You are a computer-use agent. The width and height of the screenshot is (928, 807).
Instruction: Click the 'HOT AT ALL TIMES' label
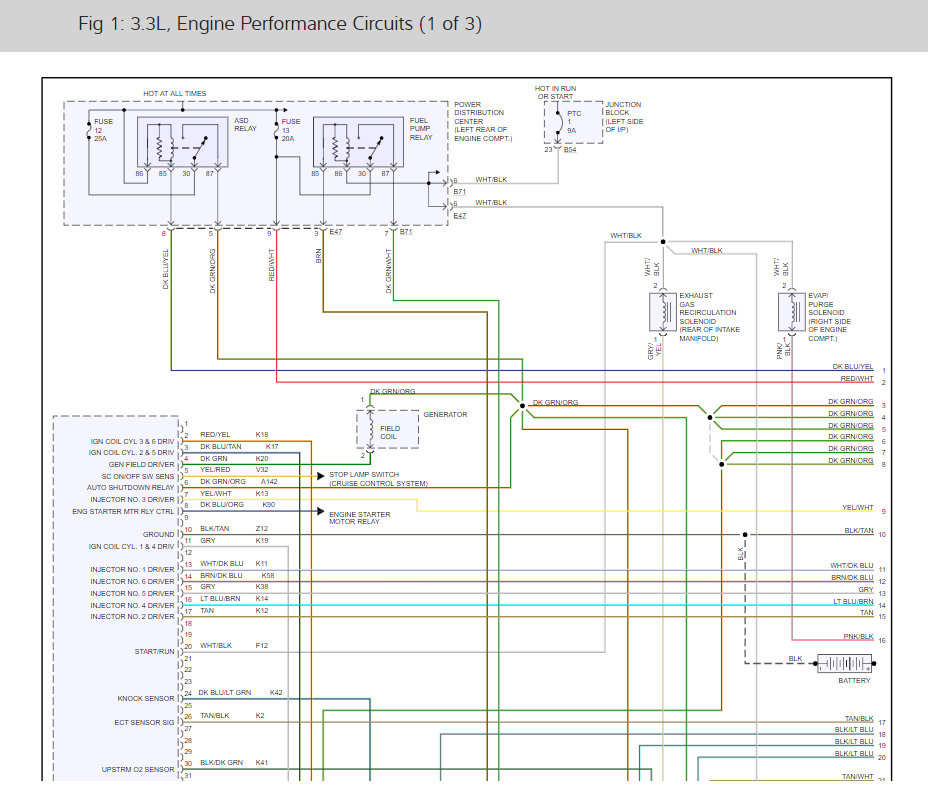pos(175,93)
